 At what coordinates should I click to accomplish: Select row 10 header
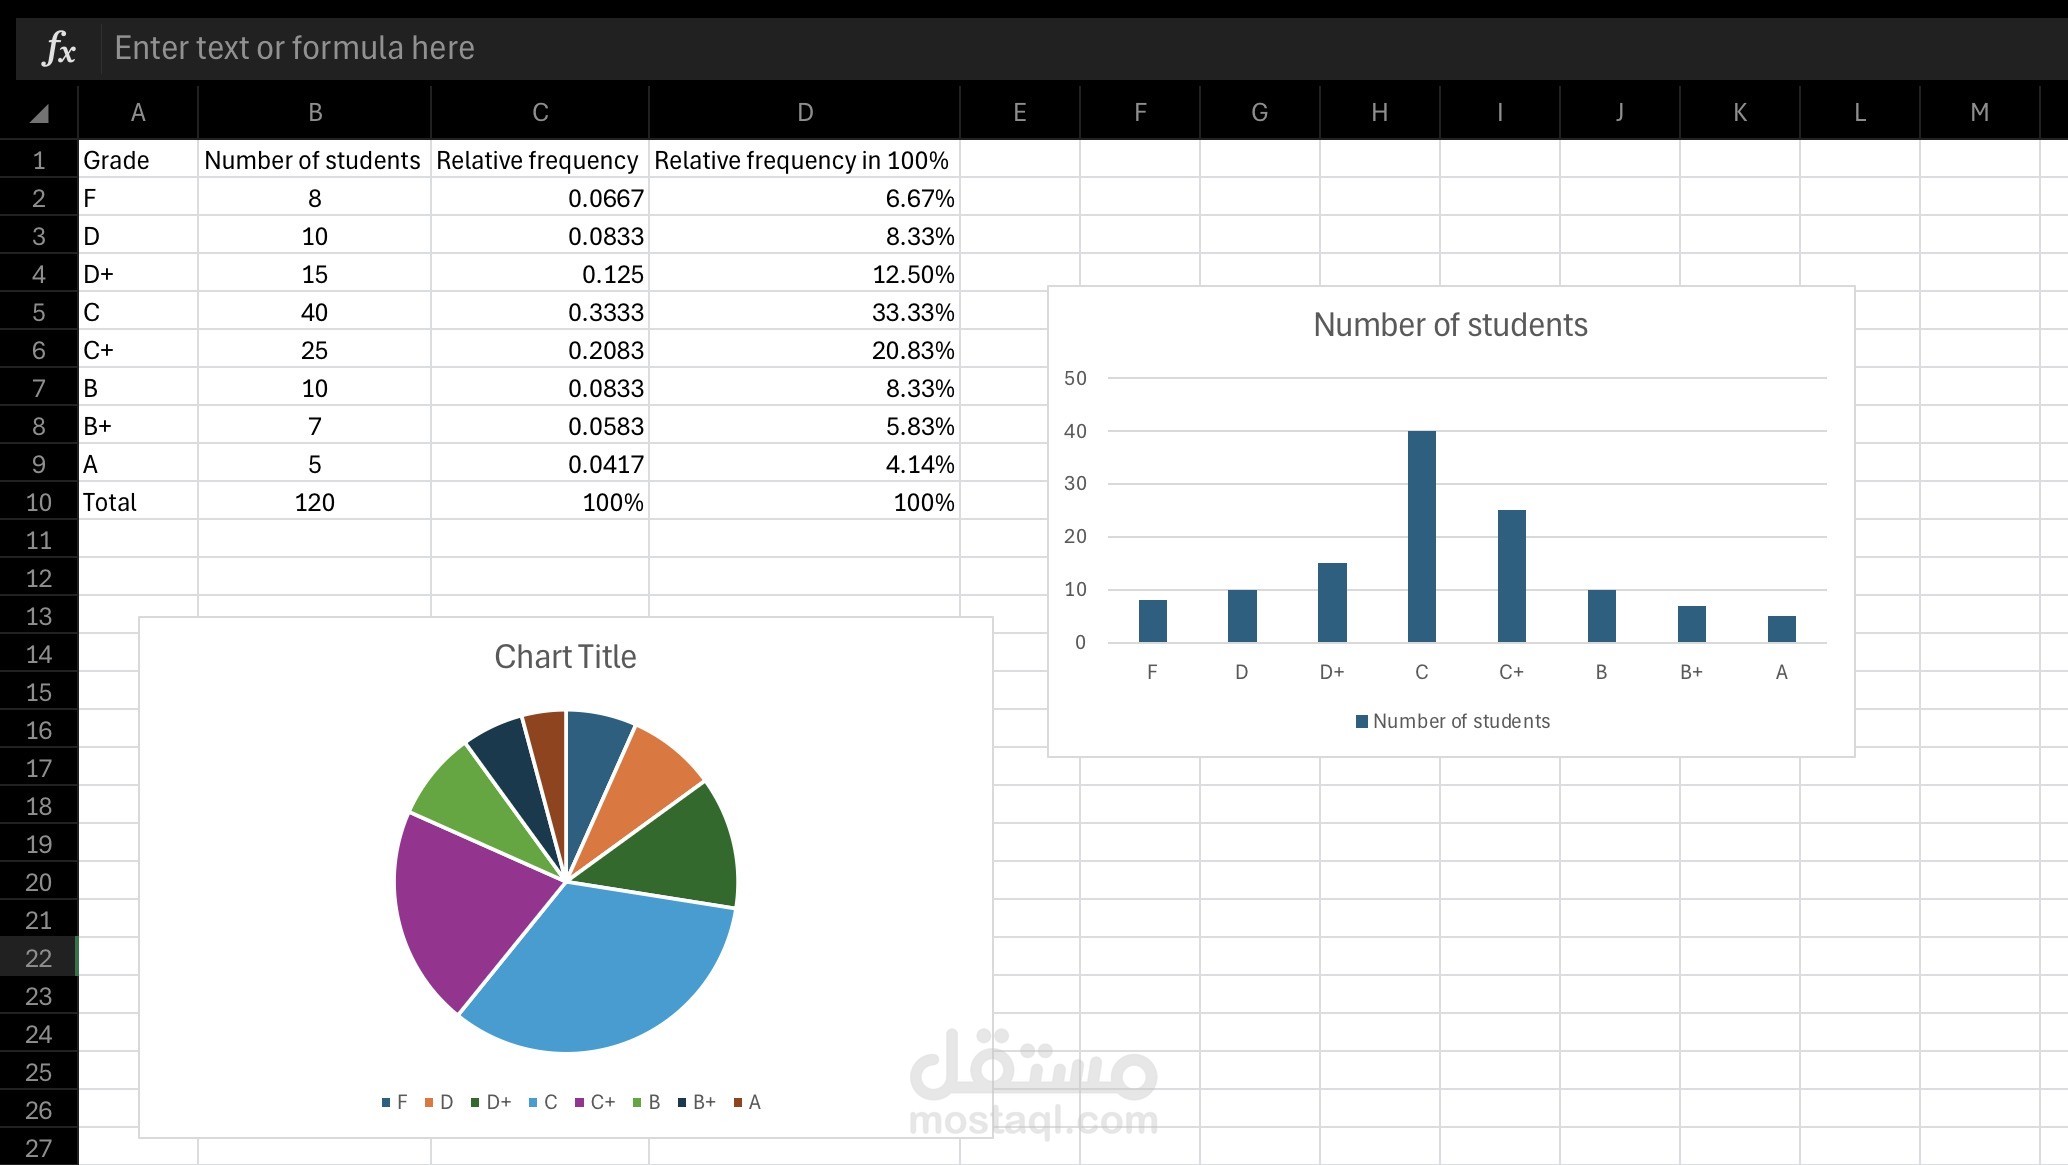(x=38, y=502)
